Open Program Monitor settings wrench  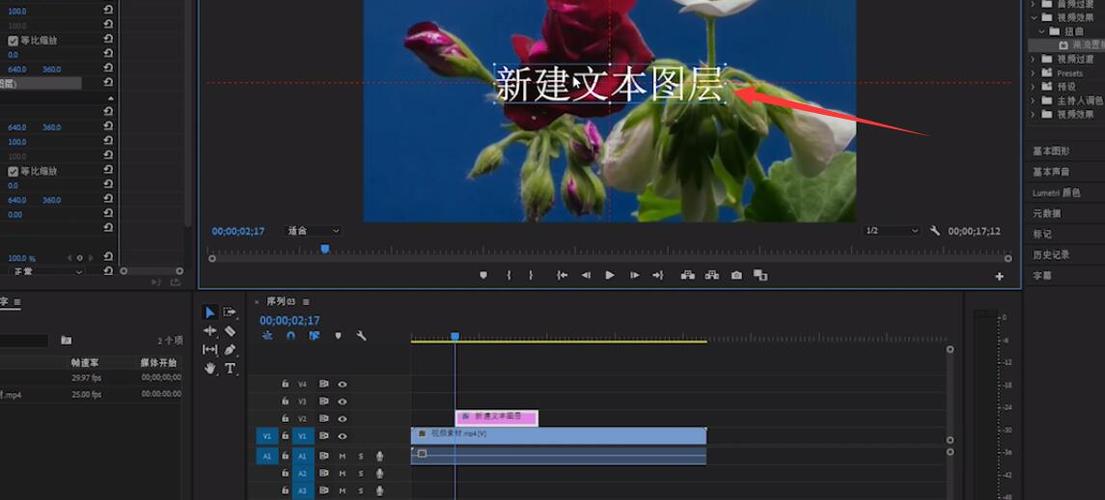[935, 230]
